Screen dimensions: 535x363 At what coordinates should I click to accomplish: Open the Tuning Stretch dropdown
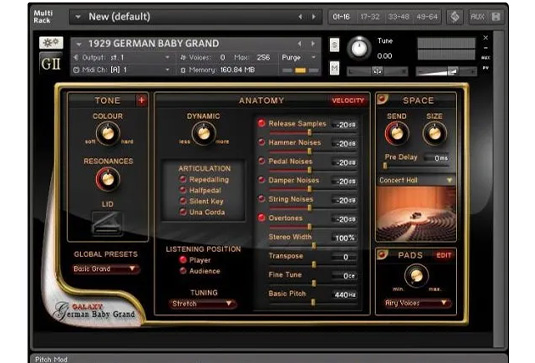point(203,303)
